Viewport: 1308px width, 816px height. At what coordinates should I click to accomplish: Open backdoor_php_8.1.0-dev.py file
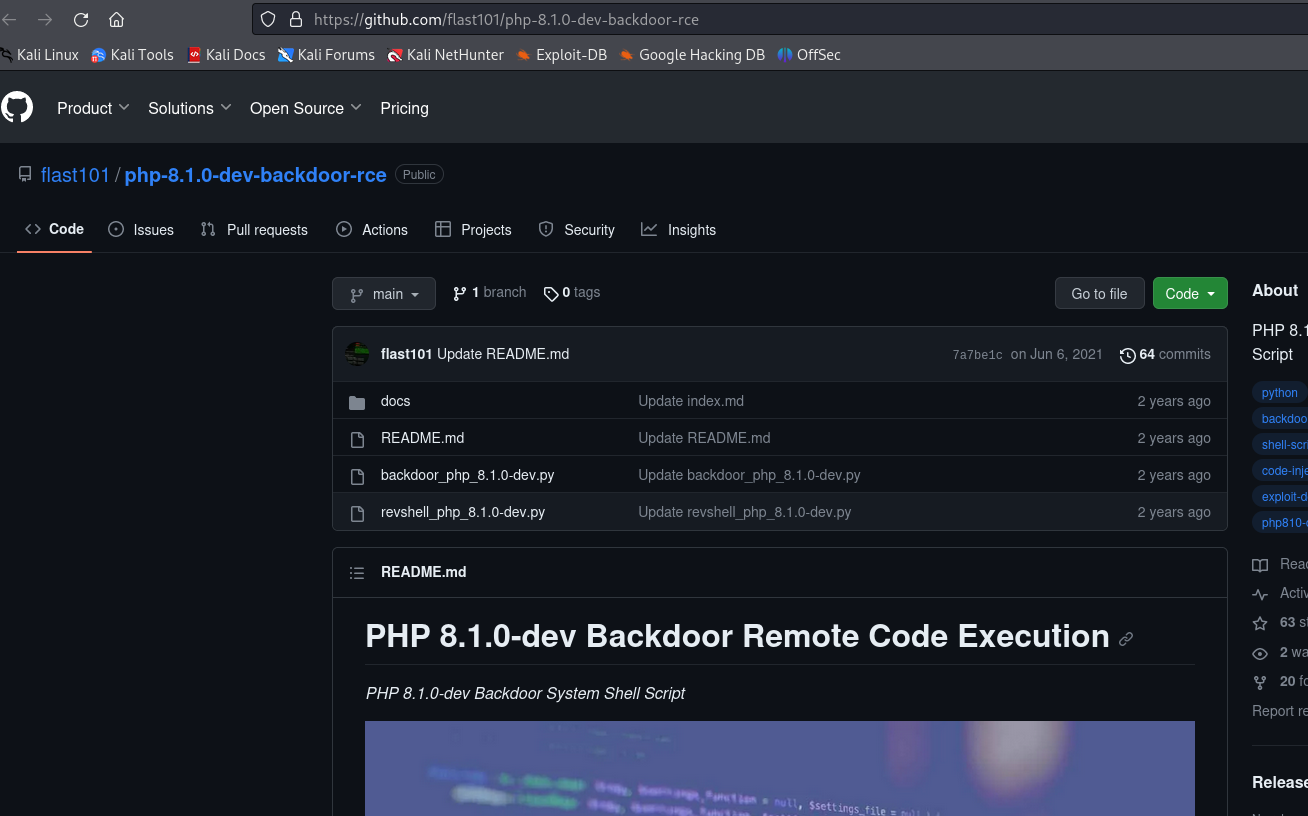[467, 475]
